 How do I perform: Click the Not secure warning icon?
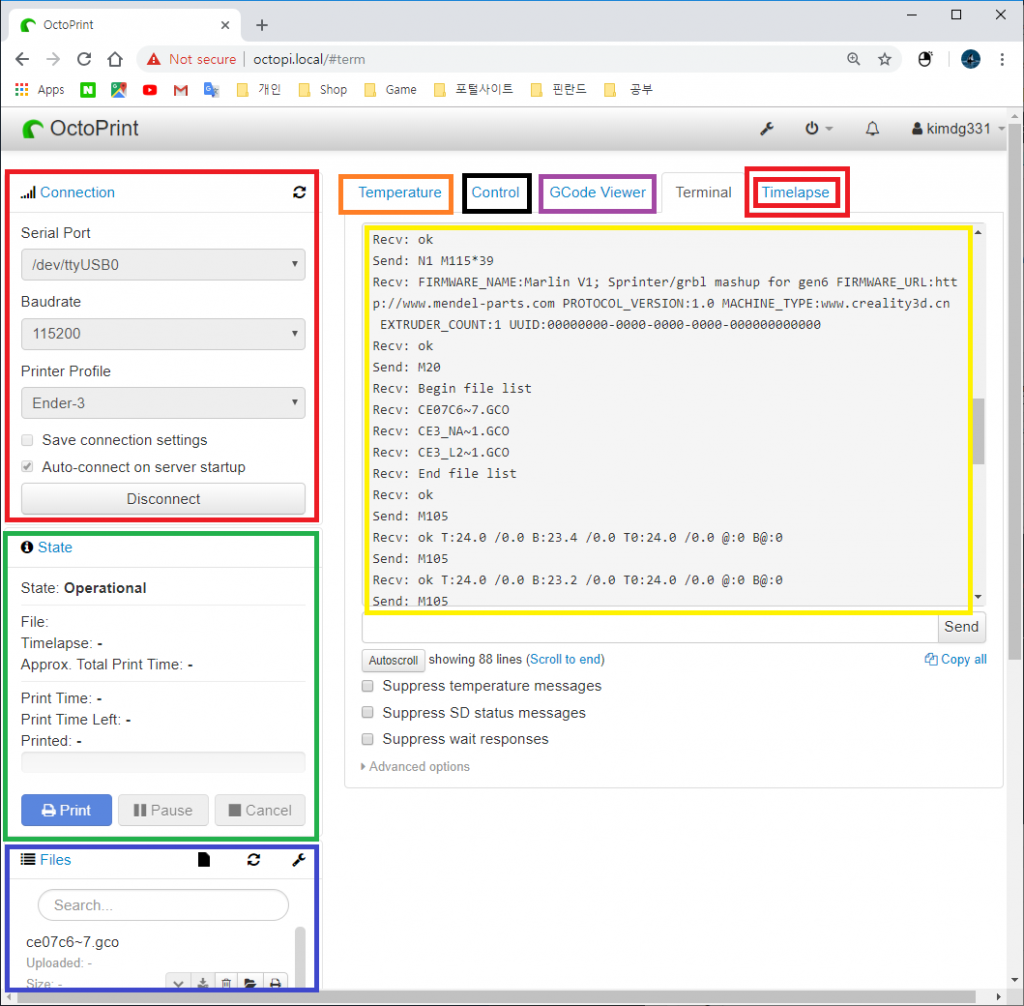[153, 59]
